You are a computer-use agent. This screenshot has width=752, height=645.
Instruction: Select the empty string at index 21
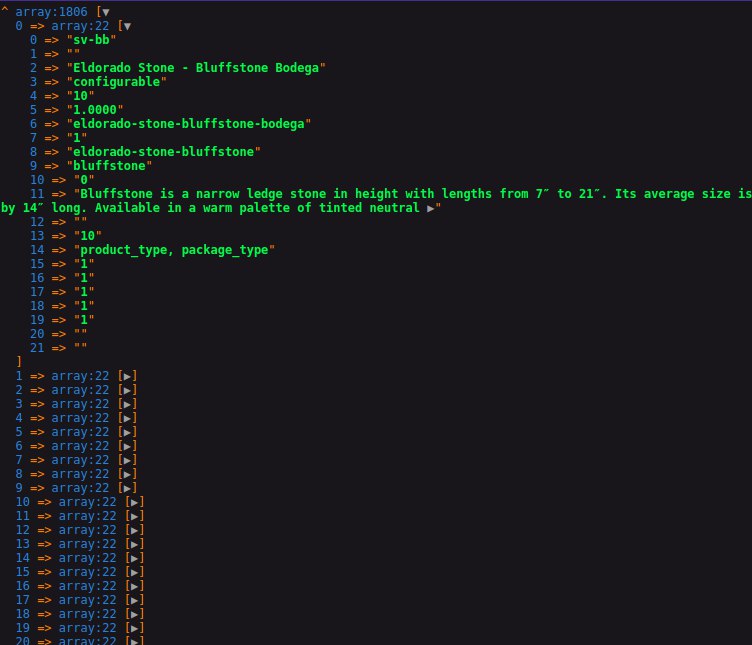(x=81, y=348)
